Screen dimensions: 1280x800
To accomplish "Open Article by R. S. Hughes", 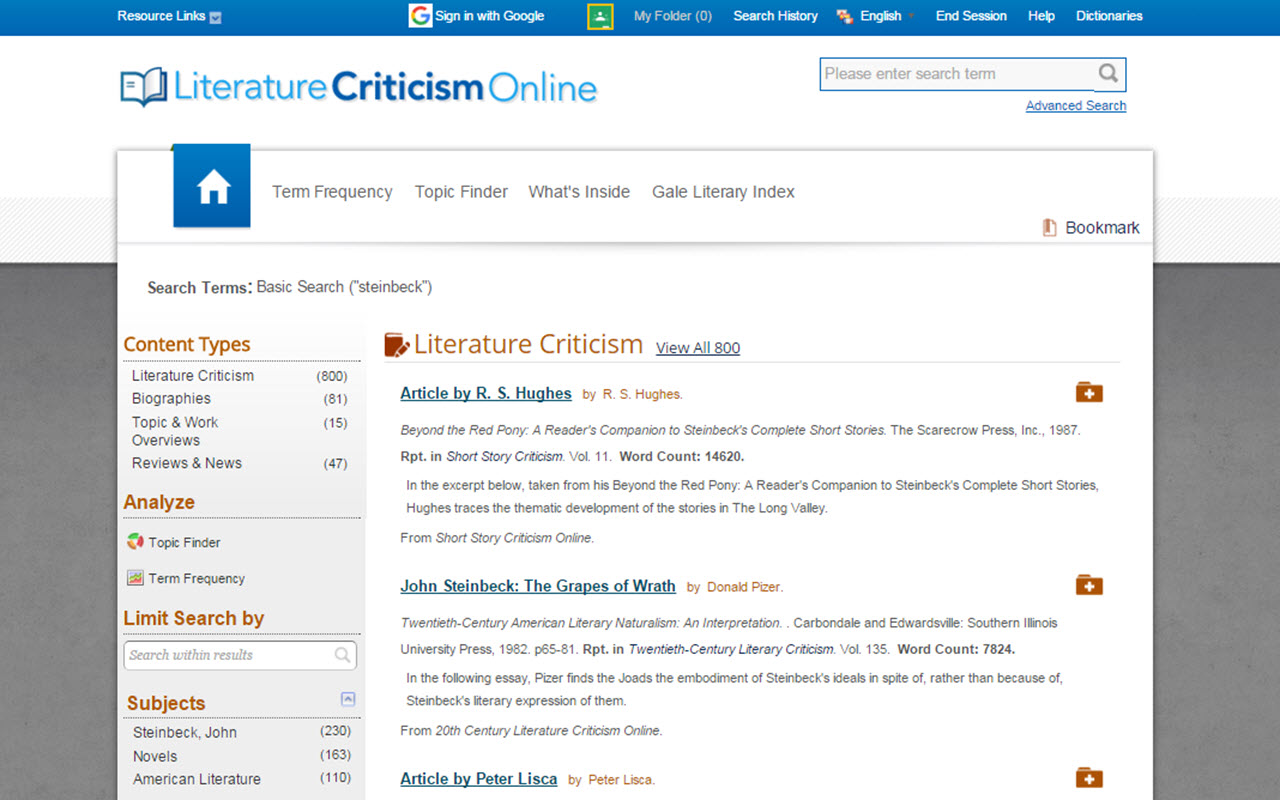I will [486, 393].
